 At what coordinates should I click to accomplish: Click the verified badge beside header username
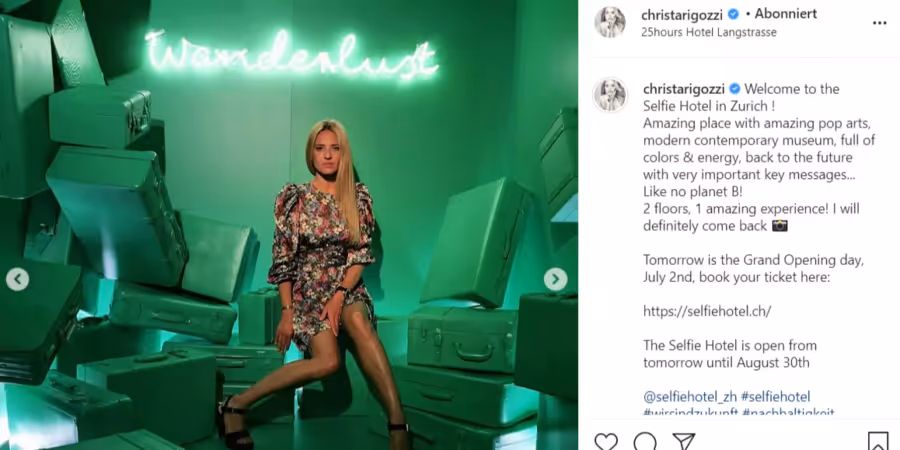coord(733,15)
